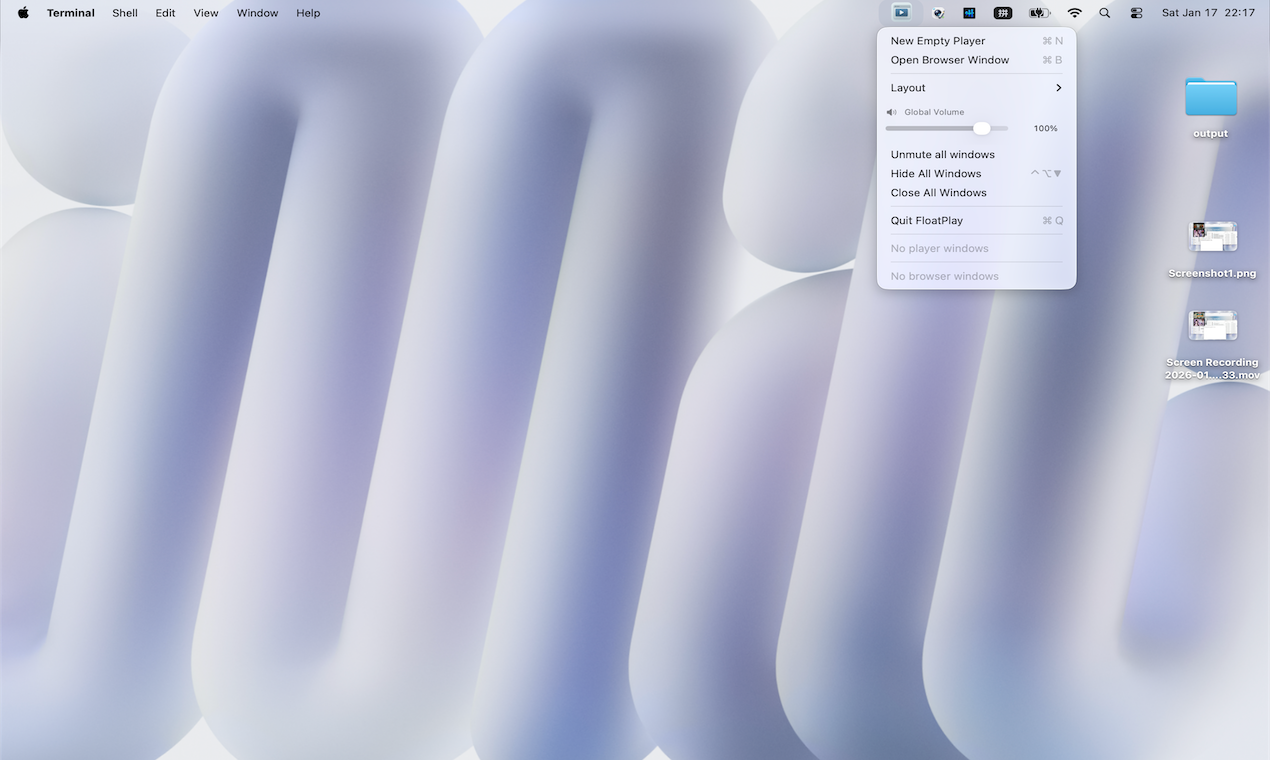Click the Global Volume label

[934, 112]
